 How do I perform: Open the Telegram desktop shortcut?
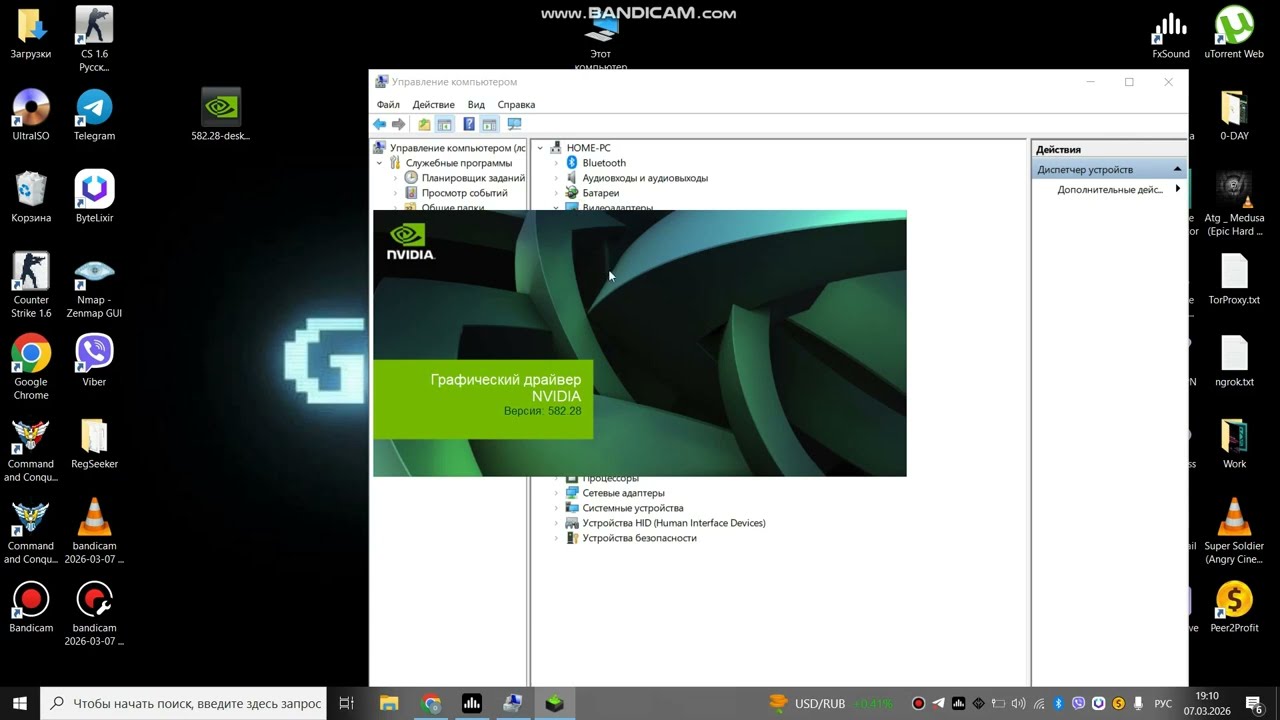click(x=94, y=115)
